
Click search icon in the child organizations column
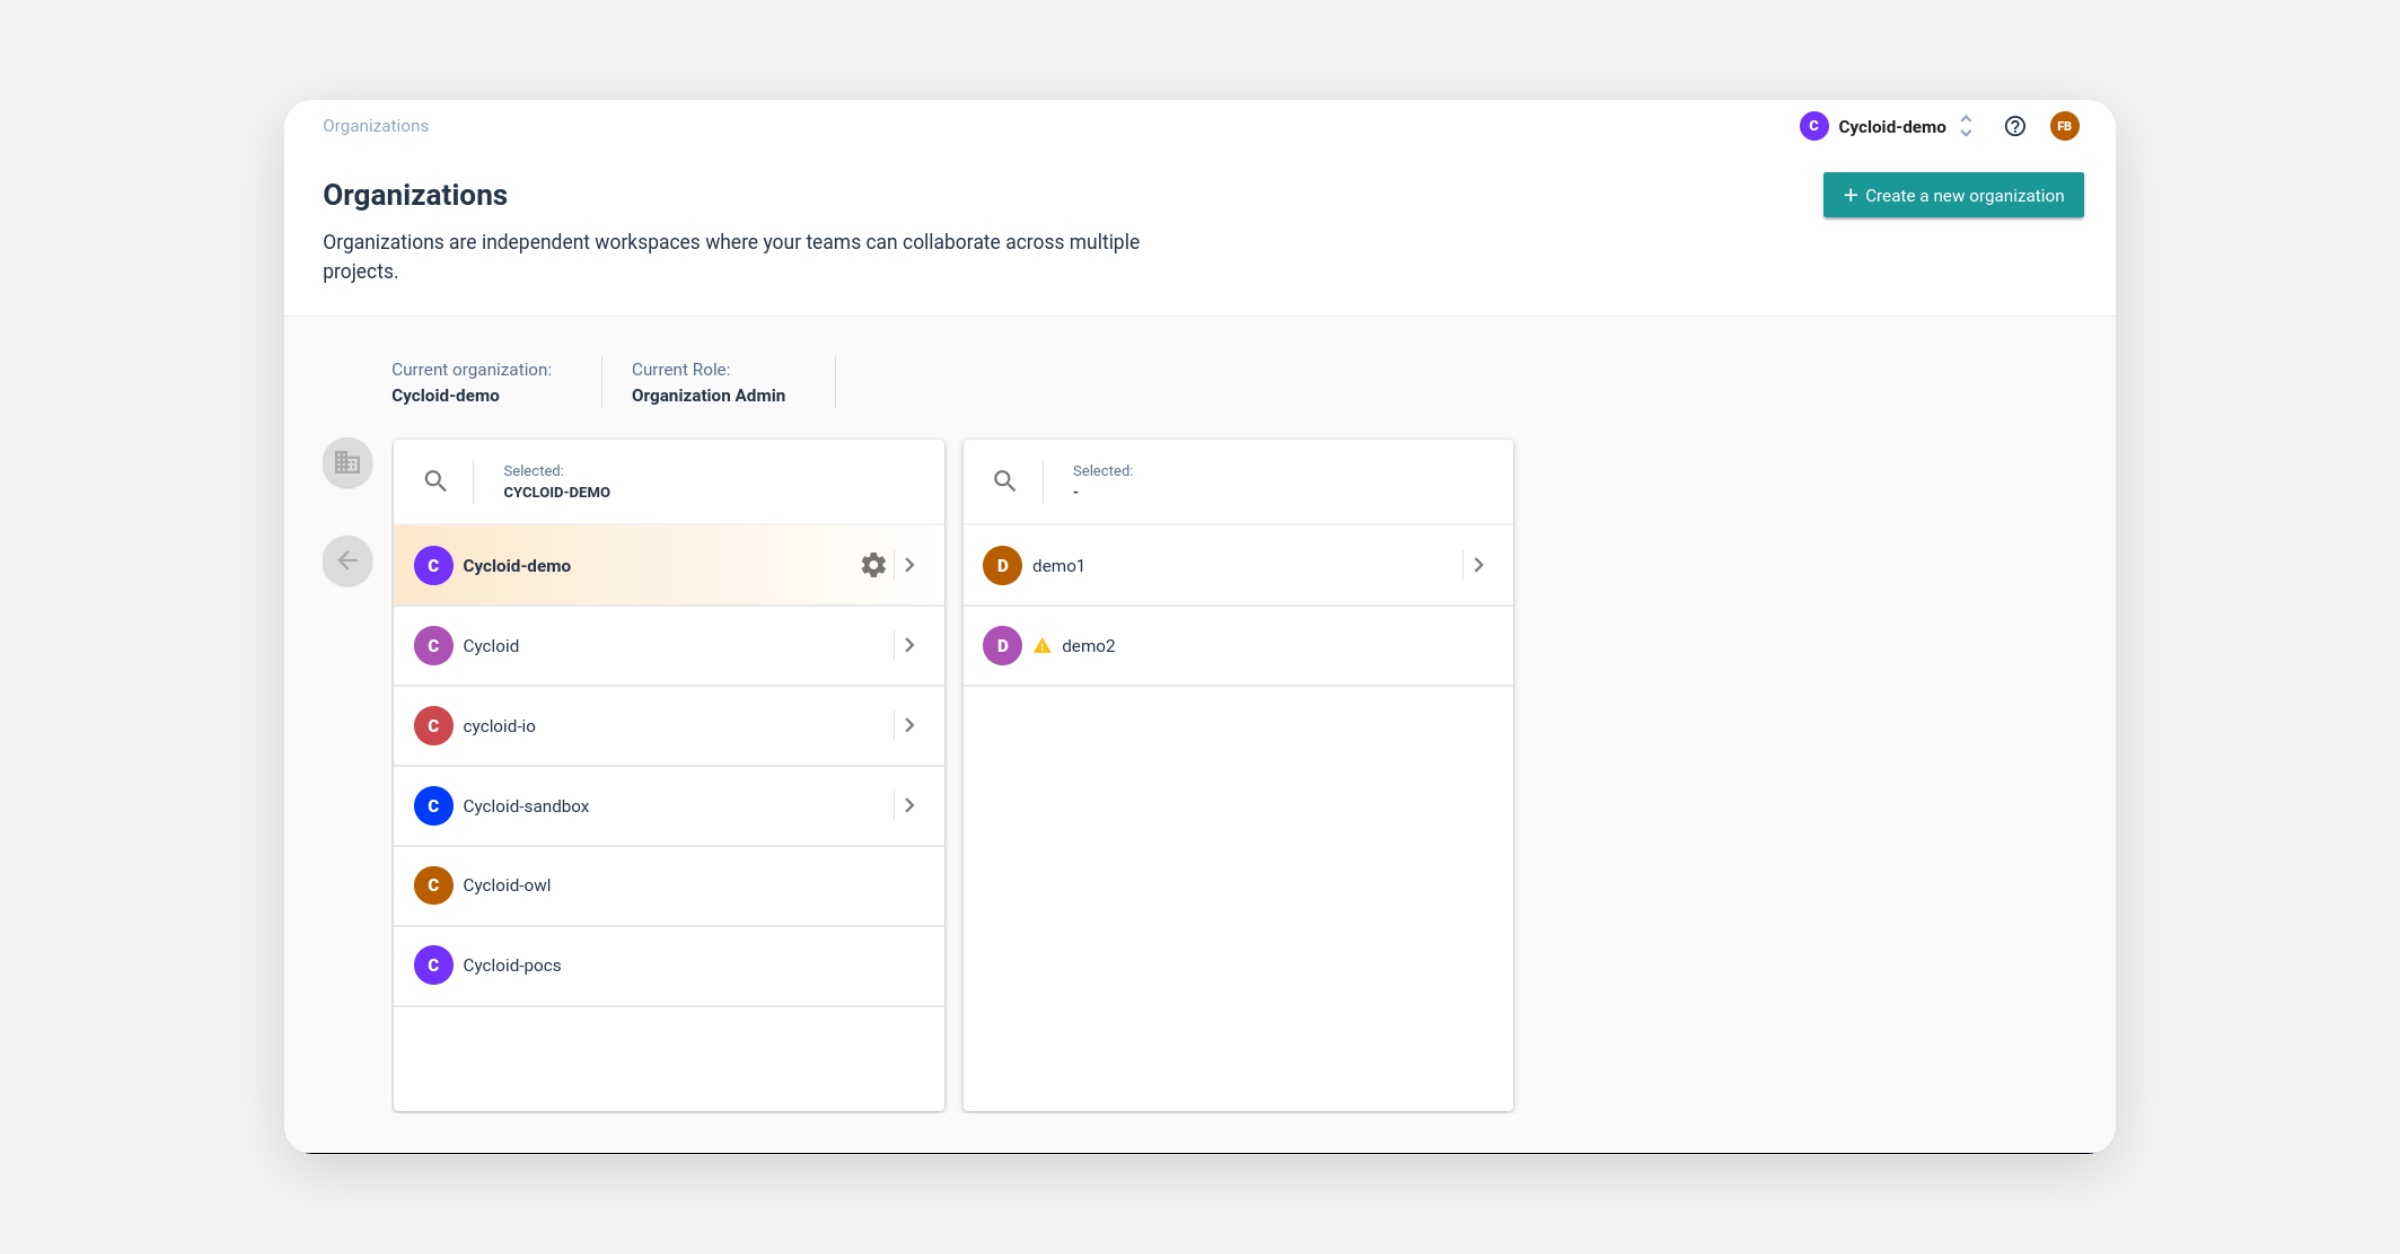[1004, 481]
